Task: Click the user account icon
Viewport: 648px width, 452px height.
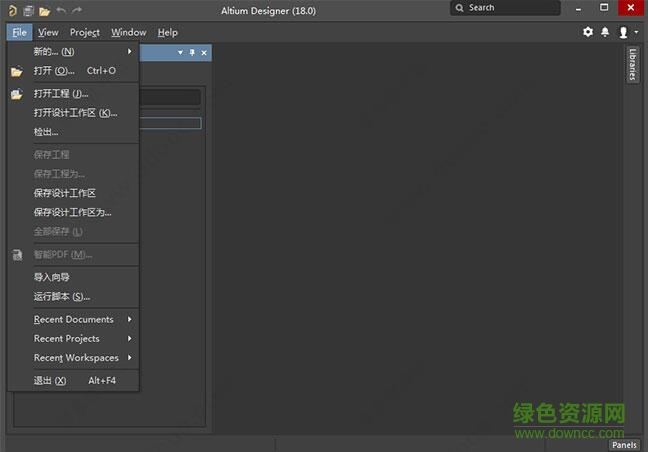Action: [x=623, y=32]
